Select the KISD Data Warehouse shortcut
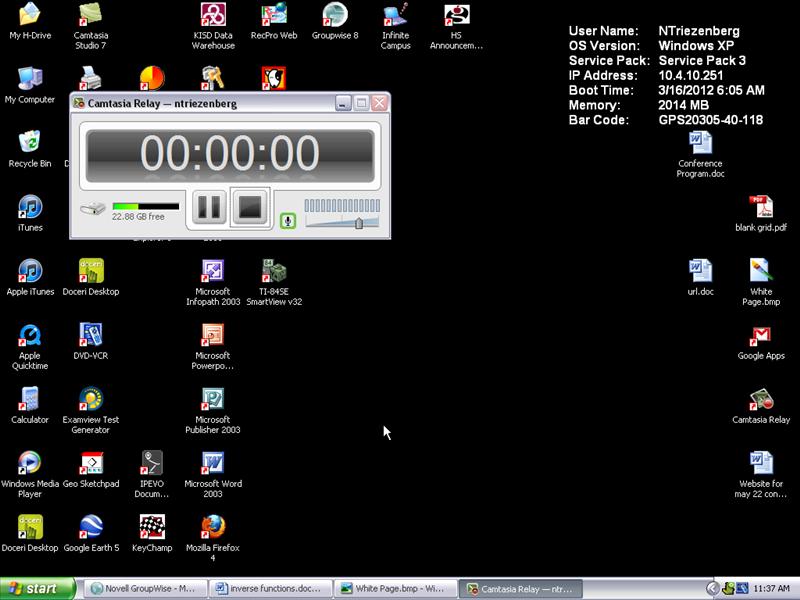Screen dimensions: 800x600 pos(213,27)
